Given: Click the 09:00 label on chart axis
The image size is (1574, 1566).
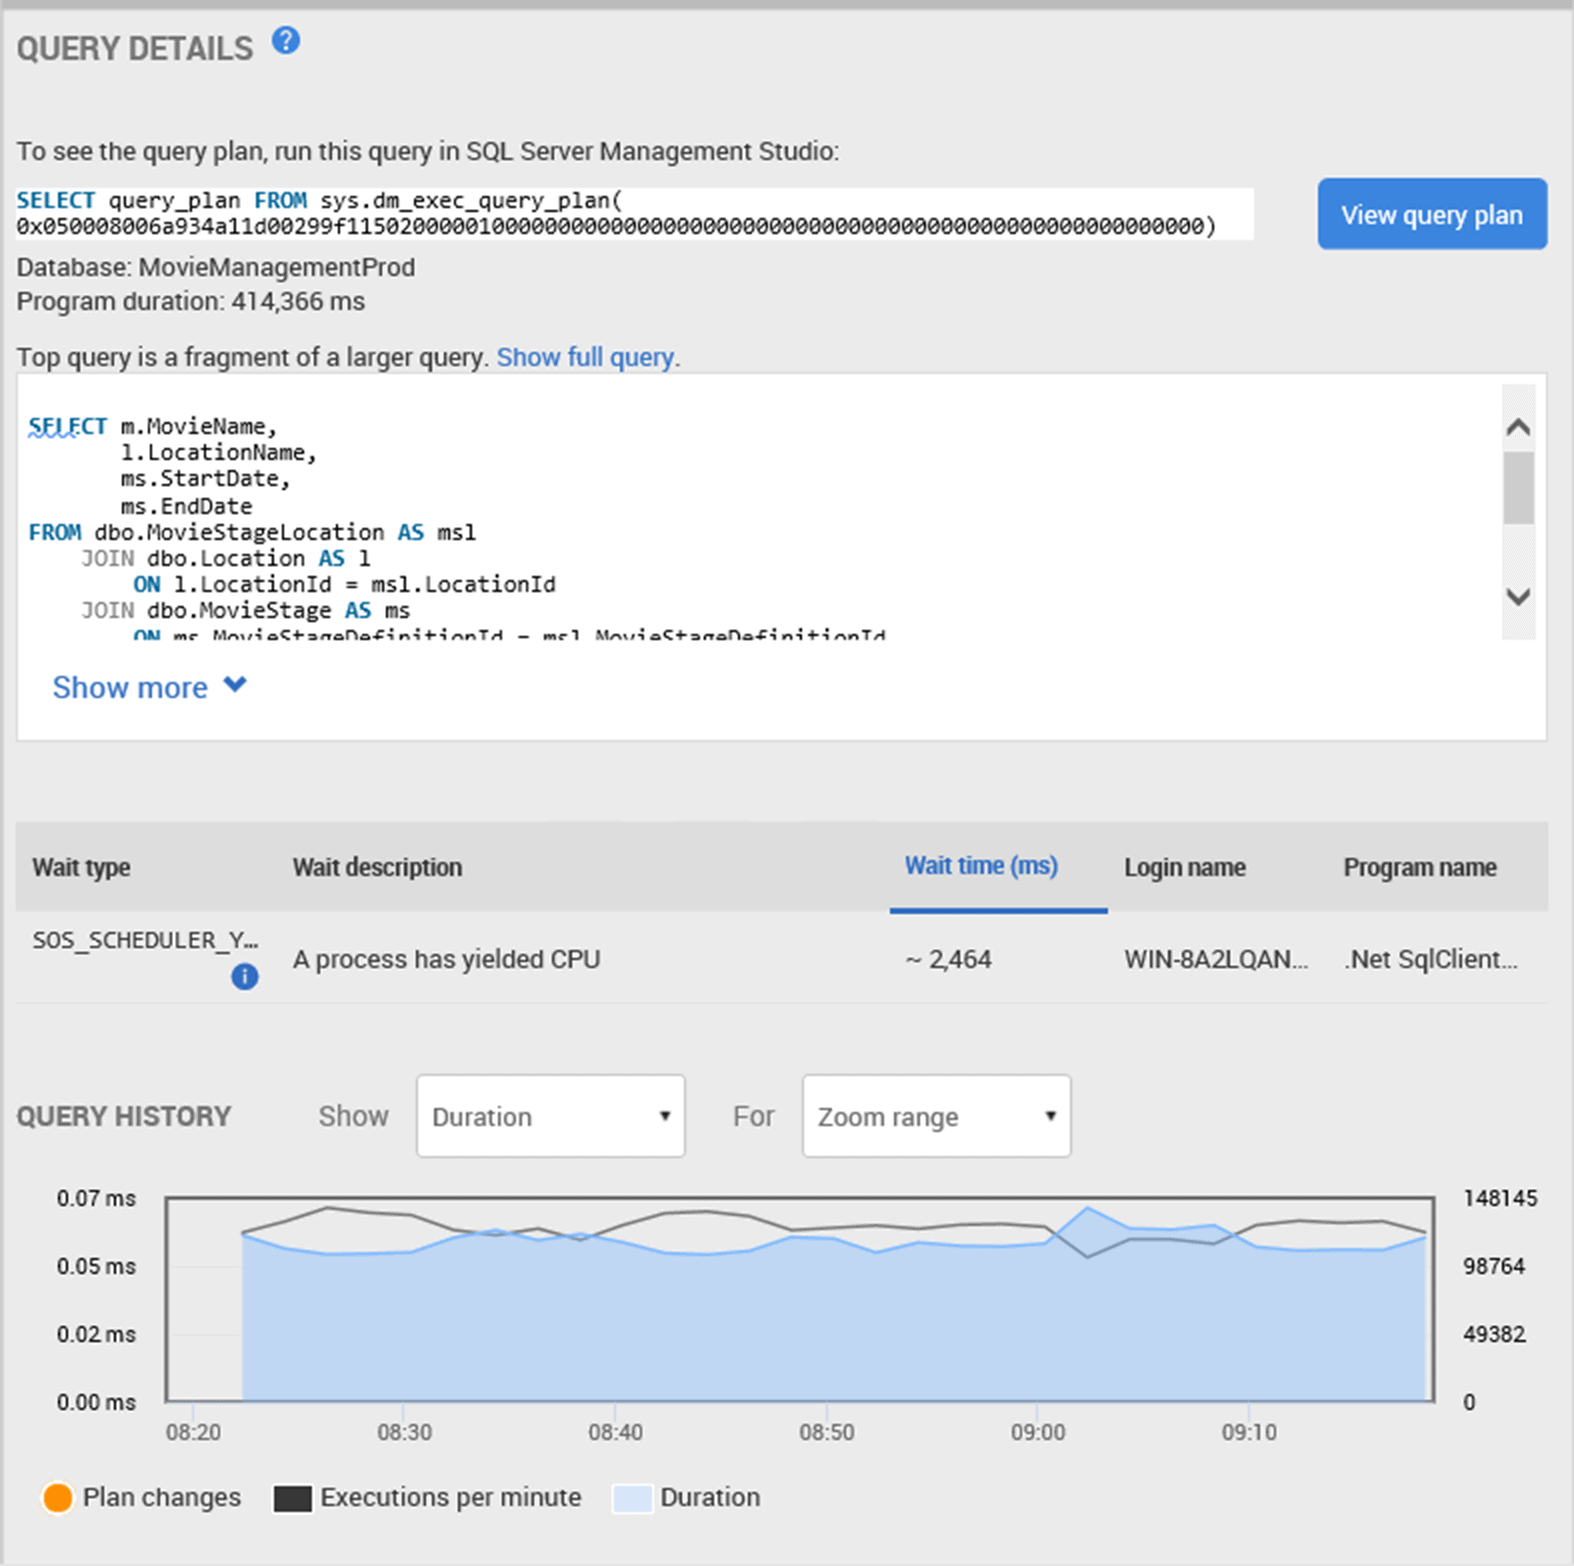Looking at the screenshot, I should [x=1037, y=1432].
